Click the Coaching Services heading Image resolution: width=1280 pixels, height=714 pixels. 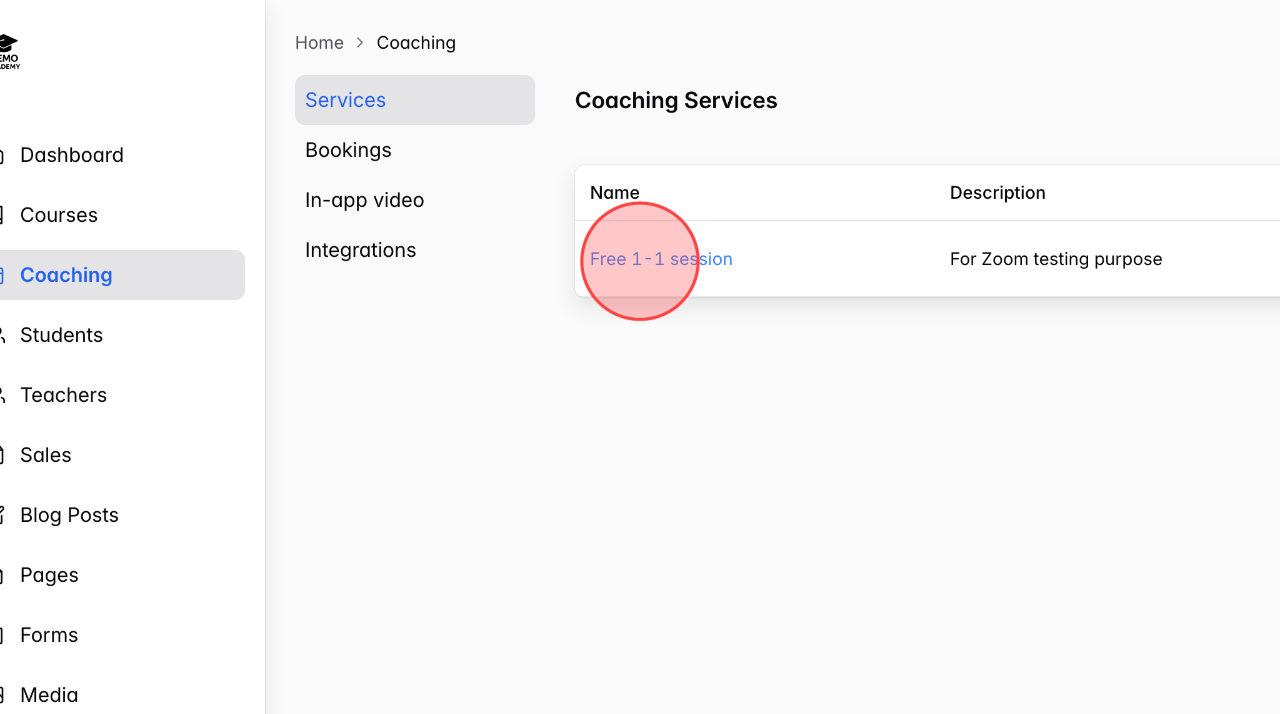(676, 100)
